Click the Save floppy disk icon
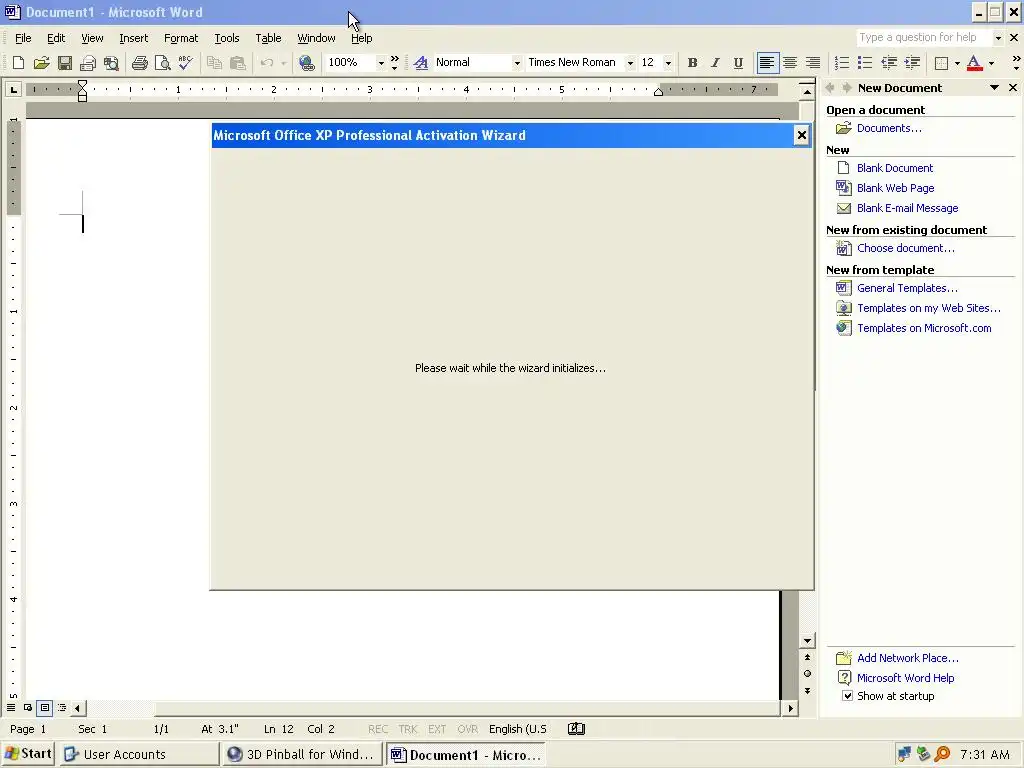Viewport: 1024px width, 768px height. pyautogui.click(x=65, y=63)
